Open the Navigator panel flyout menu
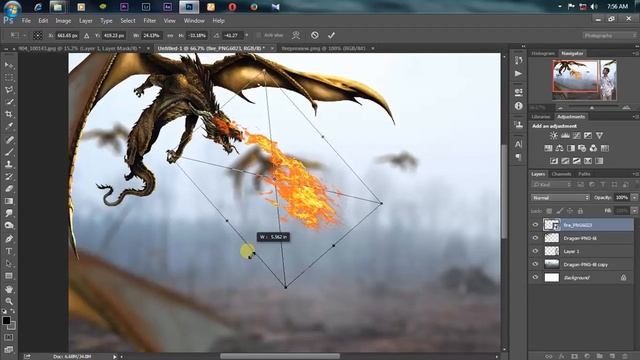 [x=635, y=53]
